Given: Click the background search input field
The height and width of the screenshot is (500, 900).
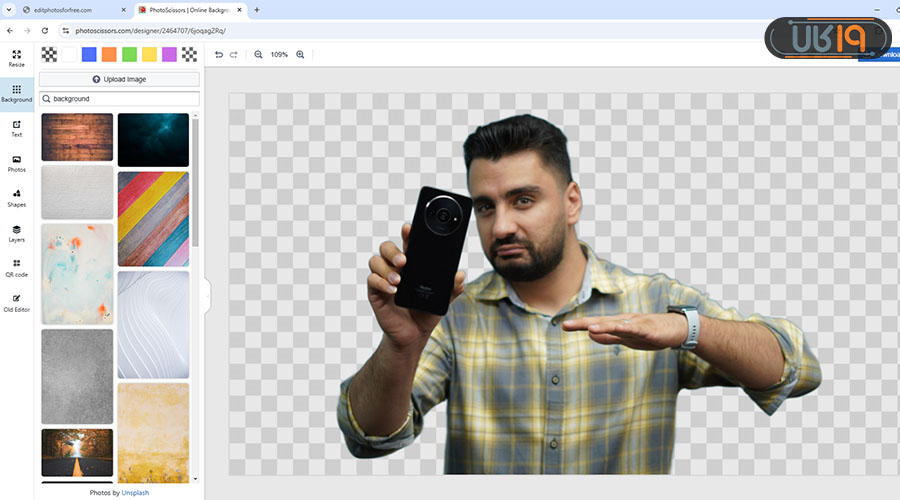Looking at the screenshot, I should coord(124,99).
